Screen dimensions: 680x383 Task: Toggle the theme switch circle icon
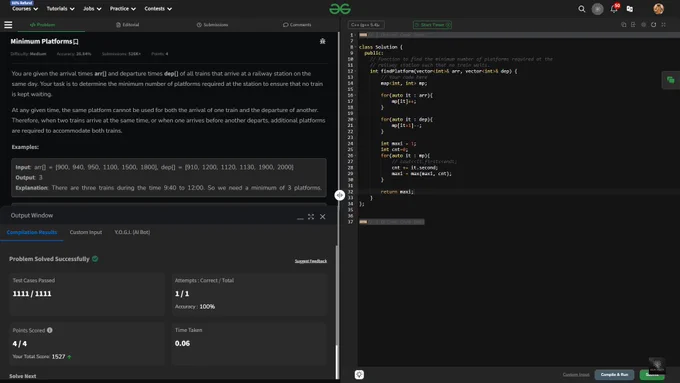point(598,9)
